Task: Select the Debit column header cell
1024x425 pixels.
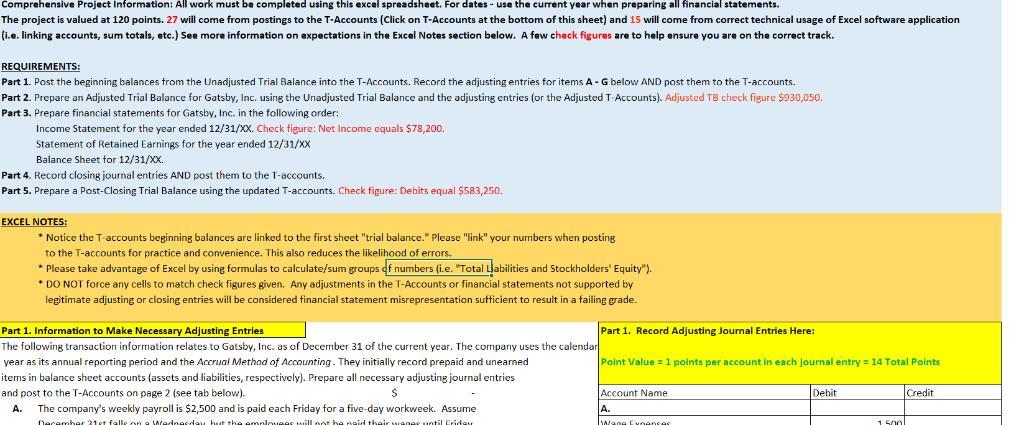Action: [x=857, y=393]
